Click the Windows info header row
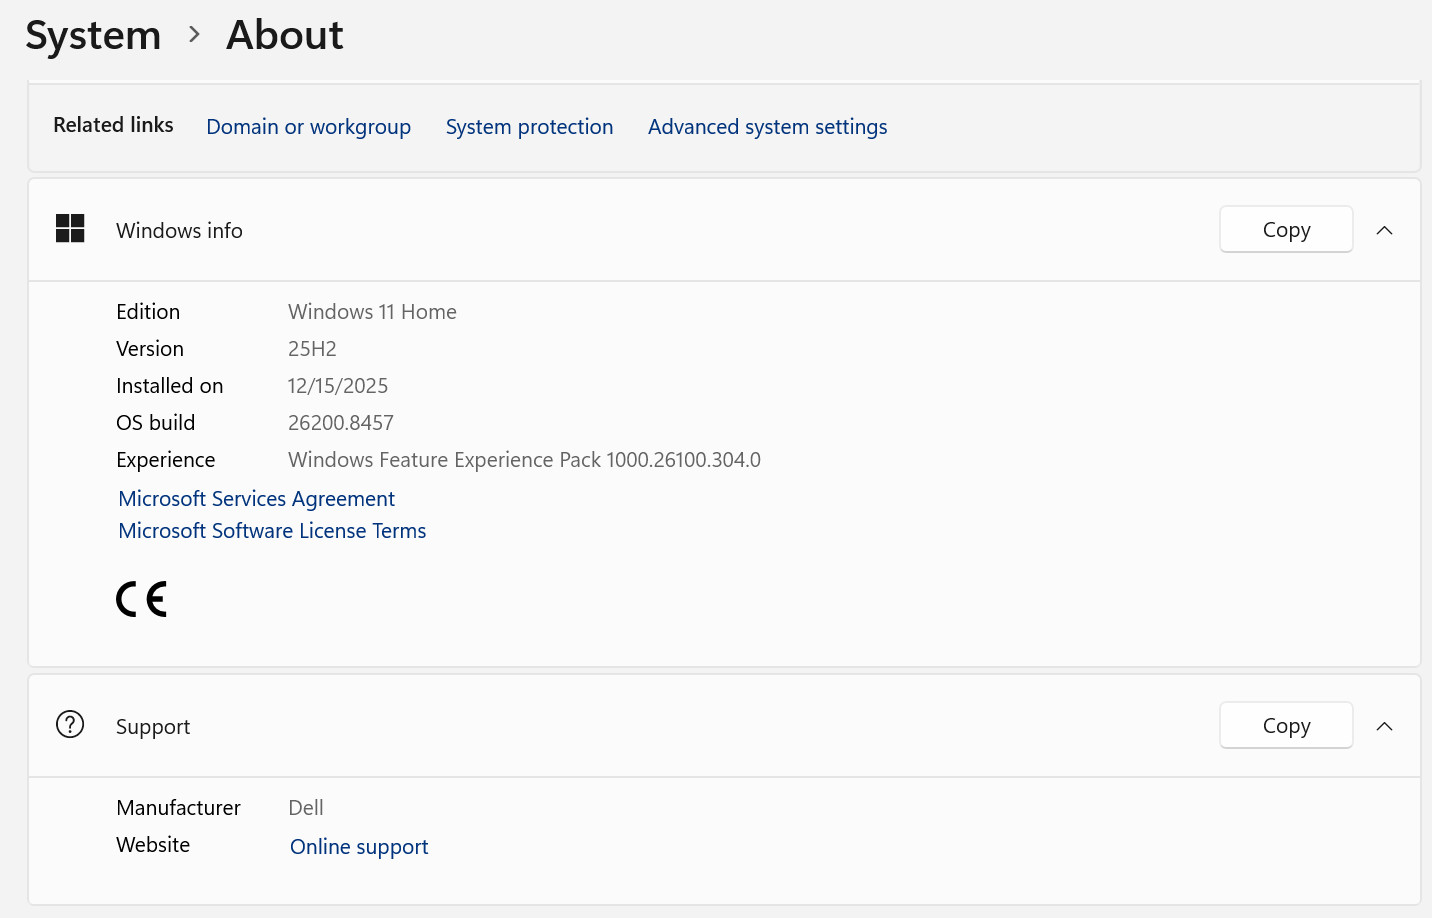1432x918 pixels. tap(724, 230)
